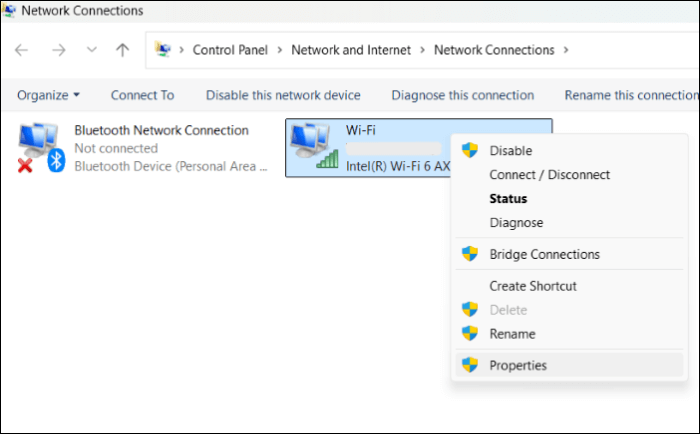Screen dimensions: 700x434
Task: Choose Diagnose in the context menu
Action: click(x=516, y=223)
